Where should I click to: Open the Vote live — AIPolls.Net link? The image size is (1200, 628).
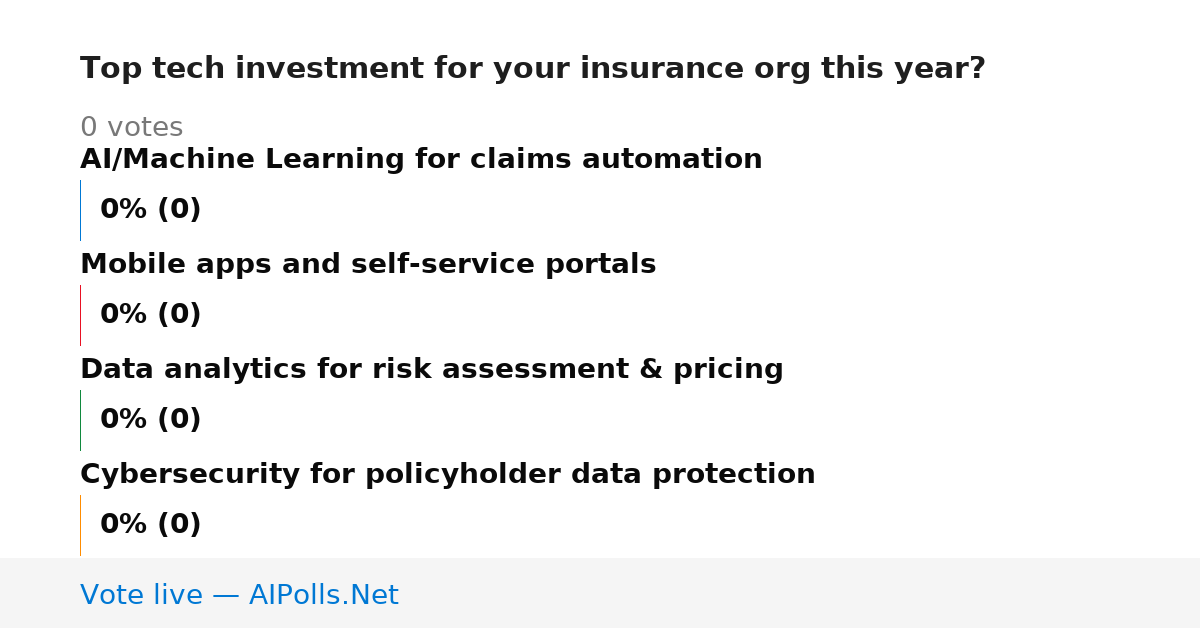pos(239,596)
